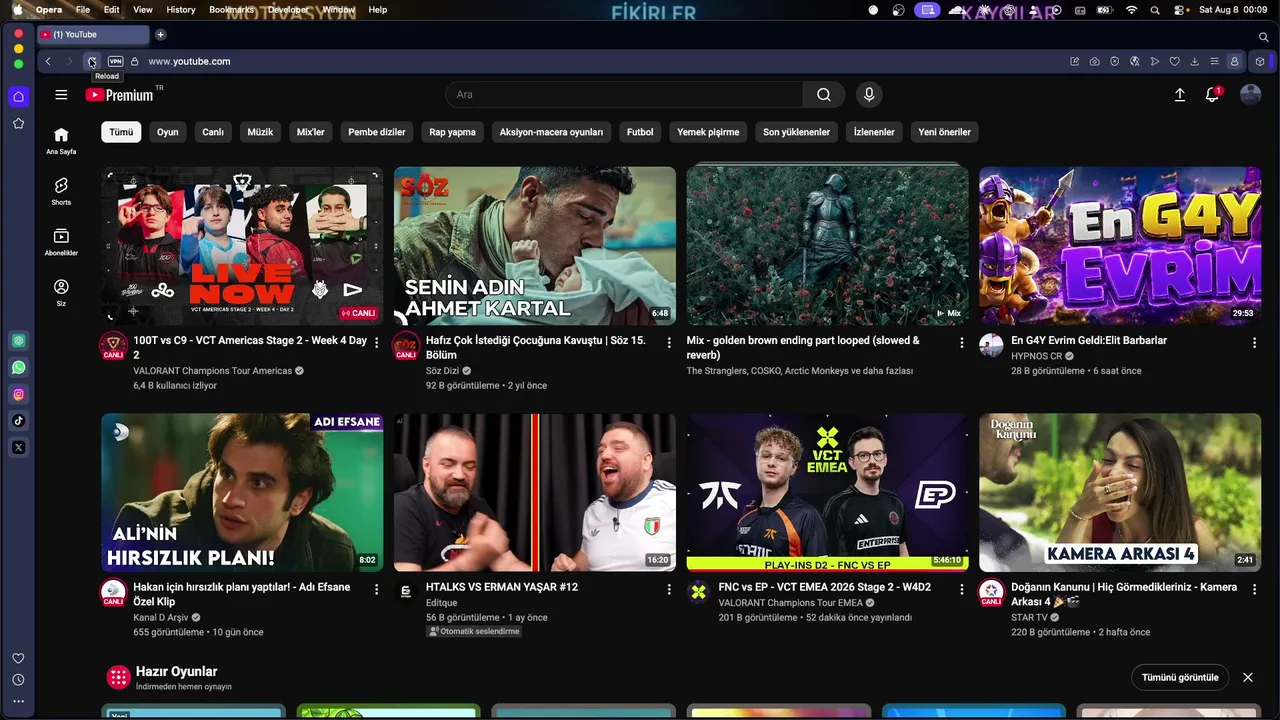The height and width of the screenshot is (720, 1280).
Task: Click the YouTube search magnifier button
Action: click(824, 94)
